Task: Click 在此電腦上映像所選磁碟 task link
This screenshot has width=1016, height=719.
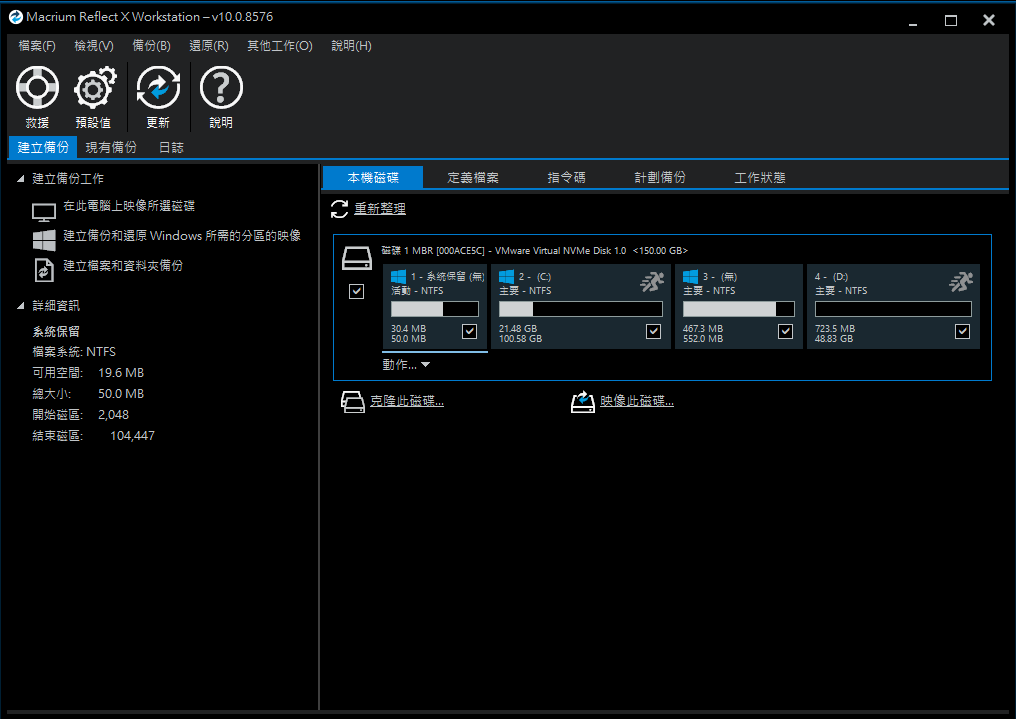Action: (x=129, y=206)
